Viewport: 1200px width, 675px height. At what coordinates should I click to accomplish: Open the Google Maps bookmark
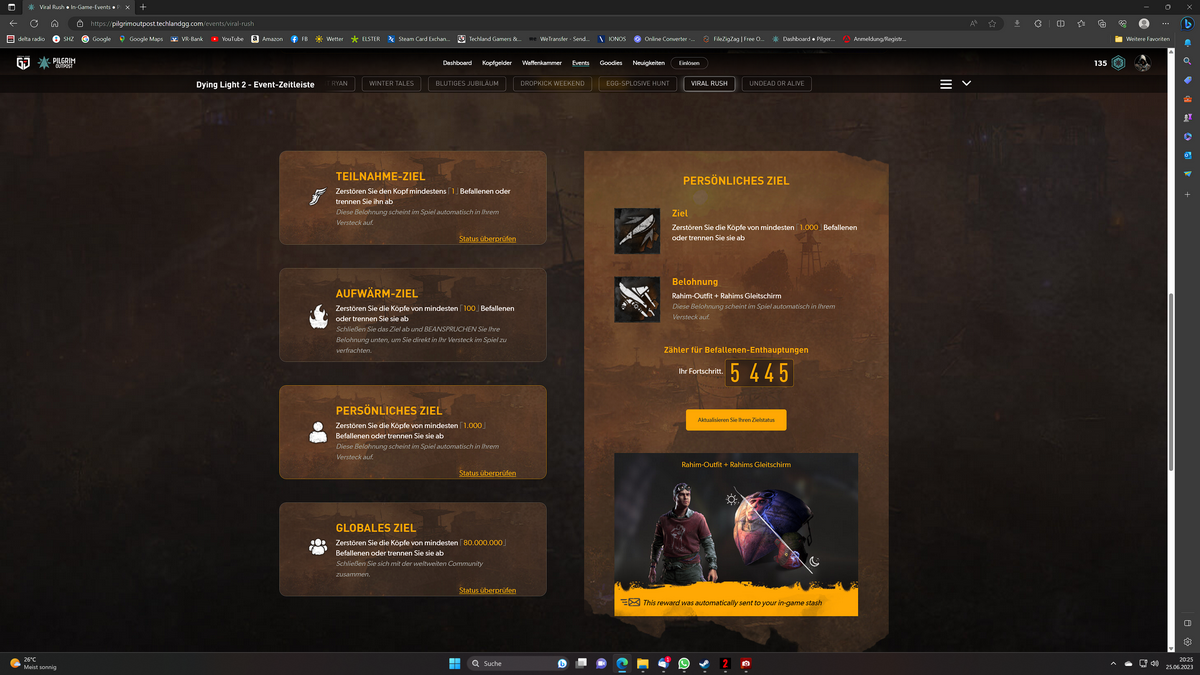pyautogui.click(x=140, y=39)
